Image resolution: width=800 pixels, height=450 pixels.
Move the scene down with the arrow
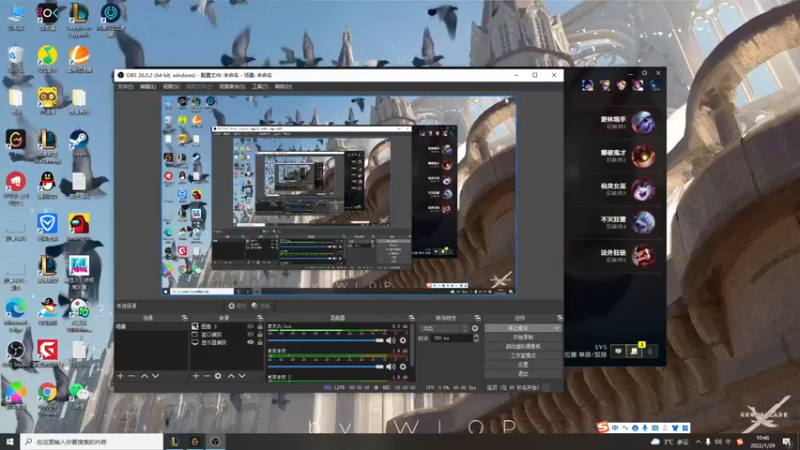coord(156,376)
